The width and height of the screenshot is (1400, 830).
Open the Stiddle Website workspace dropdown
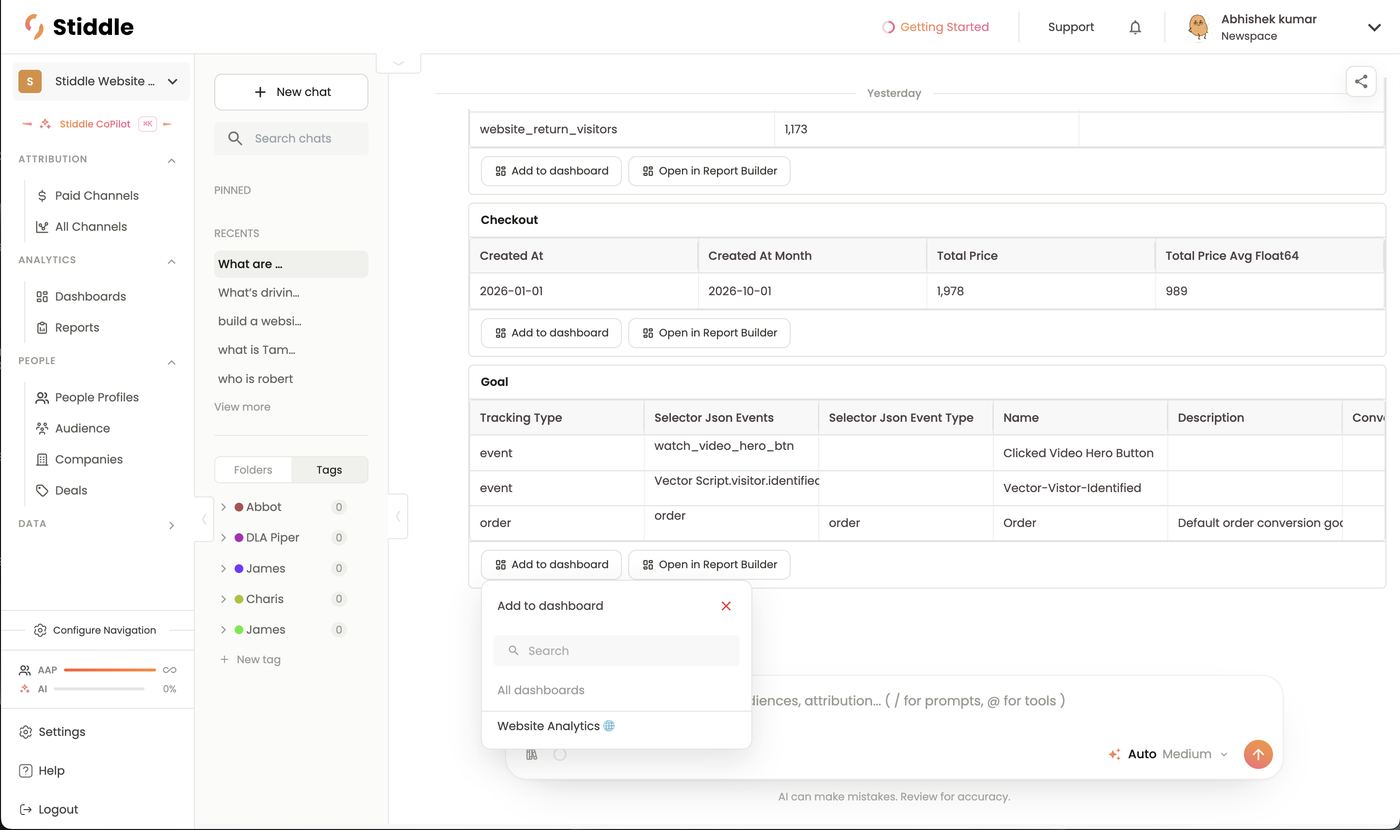(101, 82)
